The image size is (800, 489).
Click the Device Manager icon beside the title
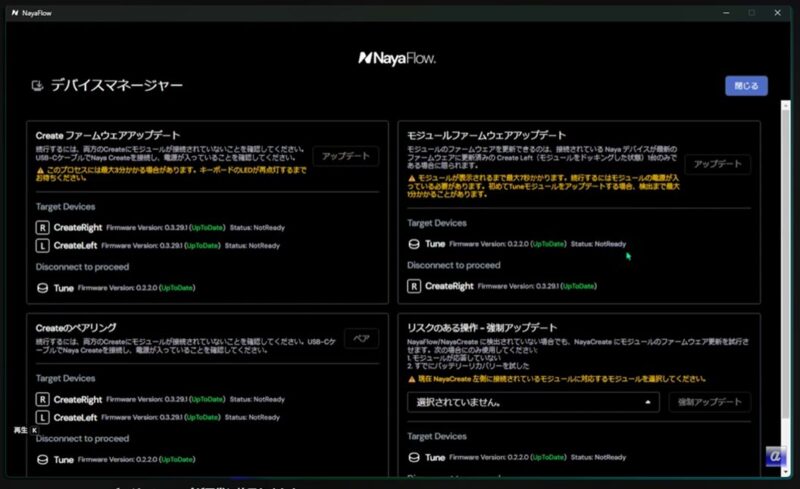click(37, 87)
